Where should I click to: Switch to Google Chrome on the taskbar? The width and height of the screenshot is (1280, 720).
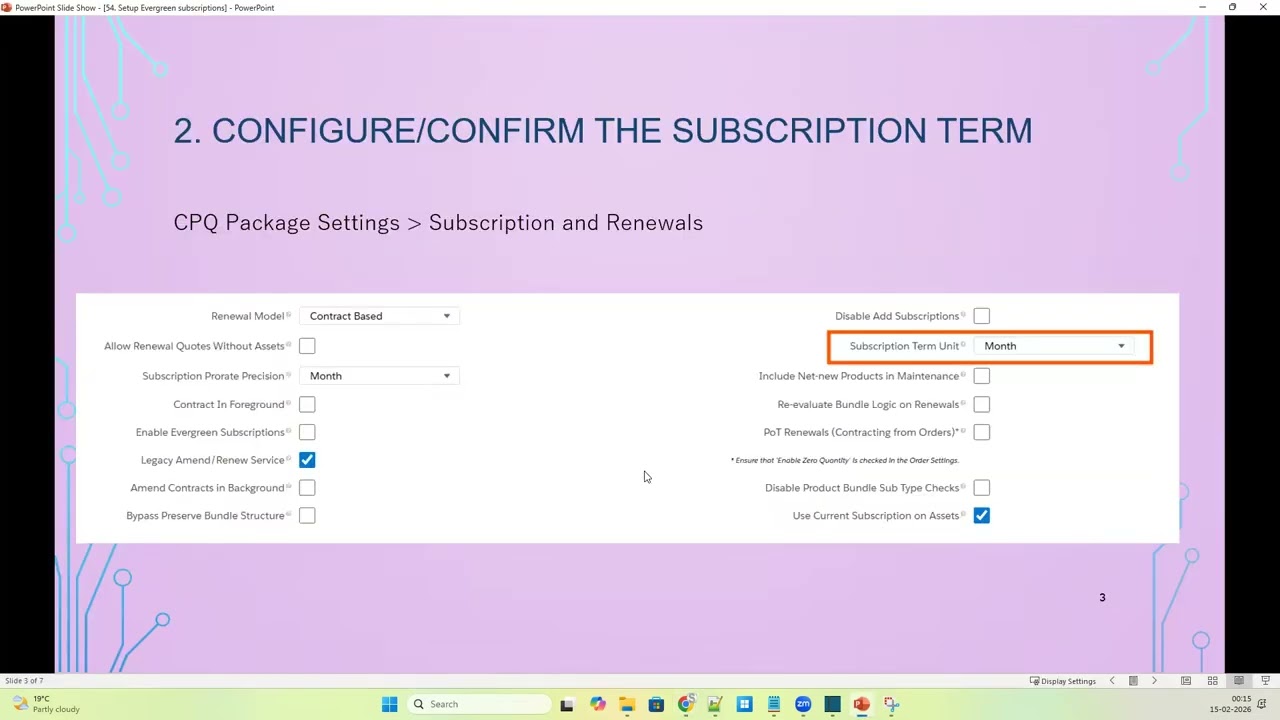[686, 704]
